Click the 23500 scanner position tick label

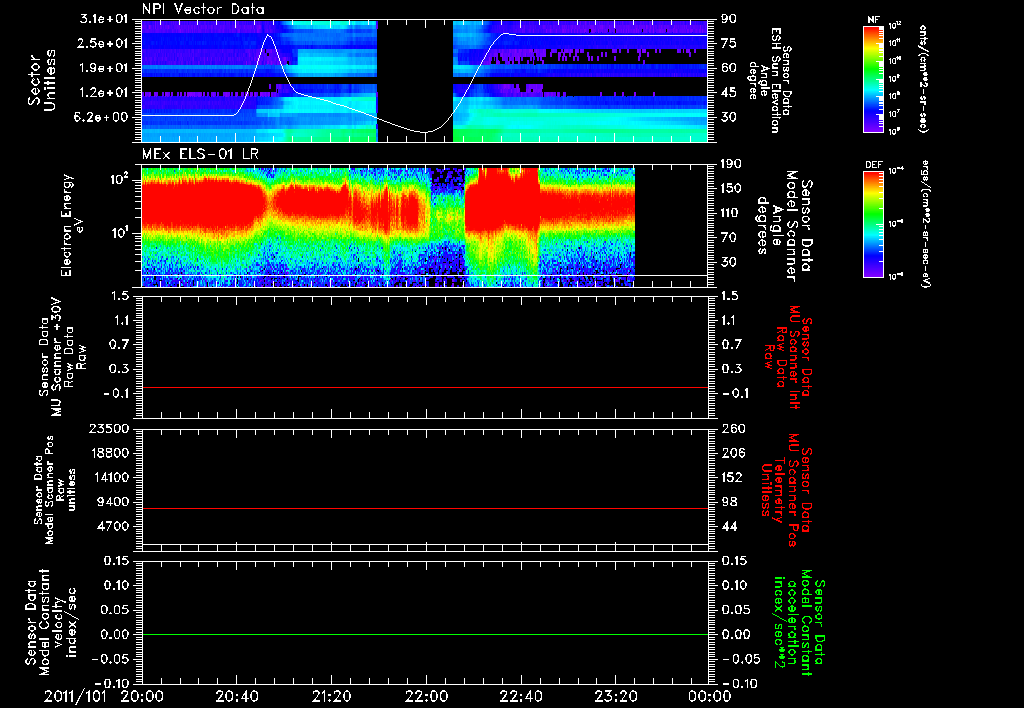tap(110, 428)
